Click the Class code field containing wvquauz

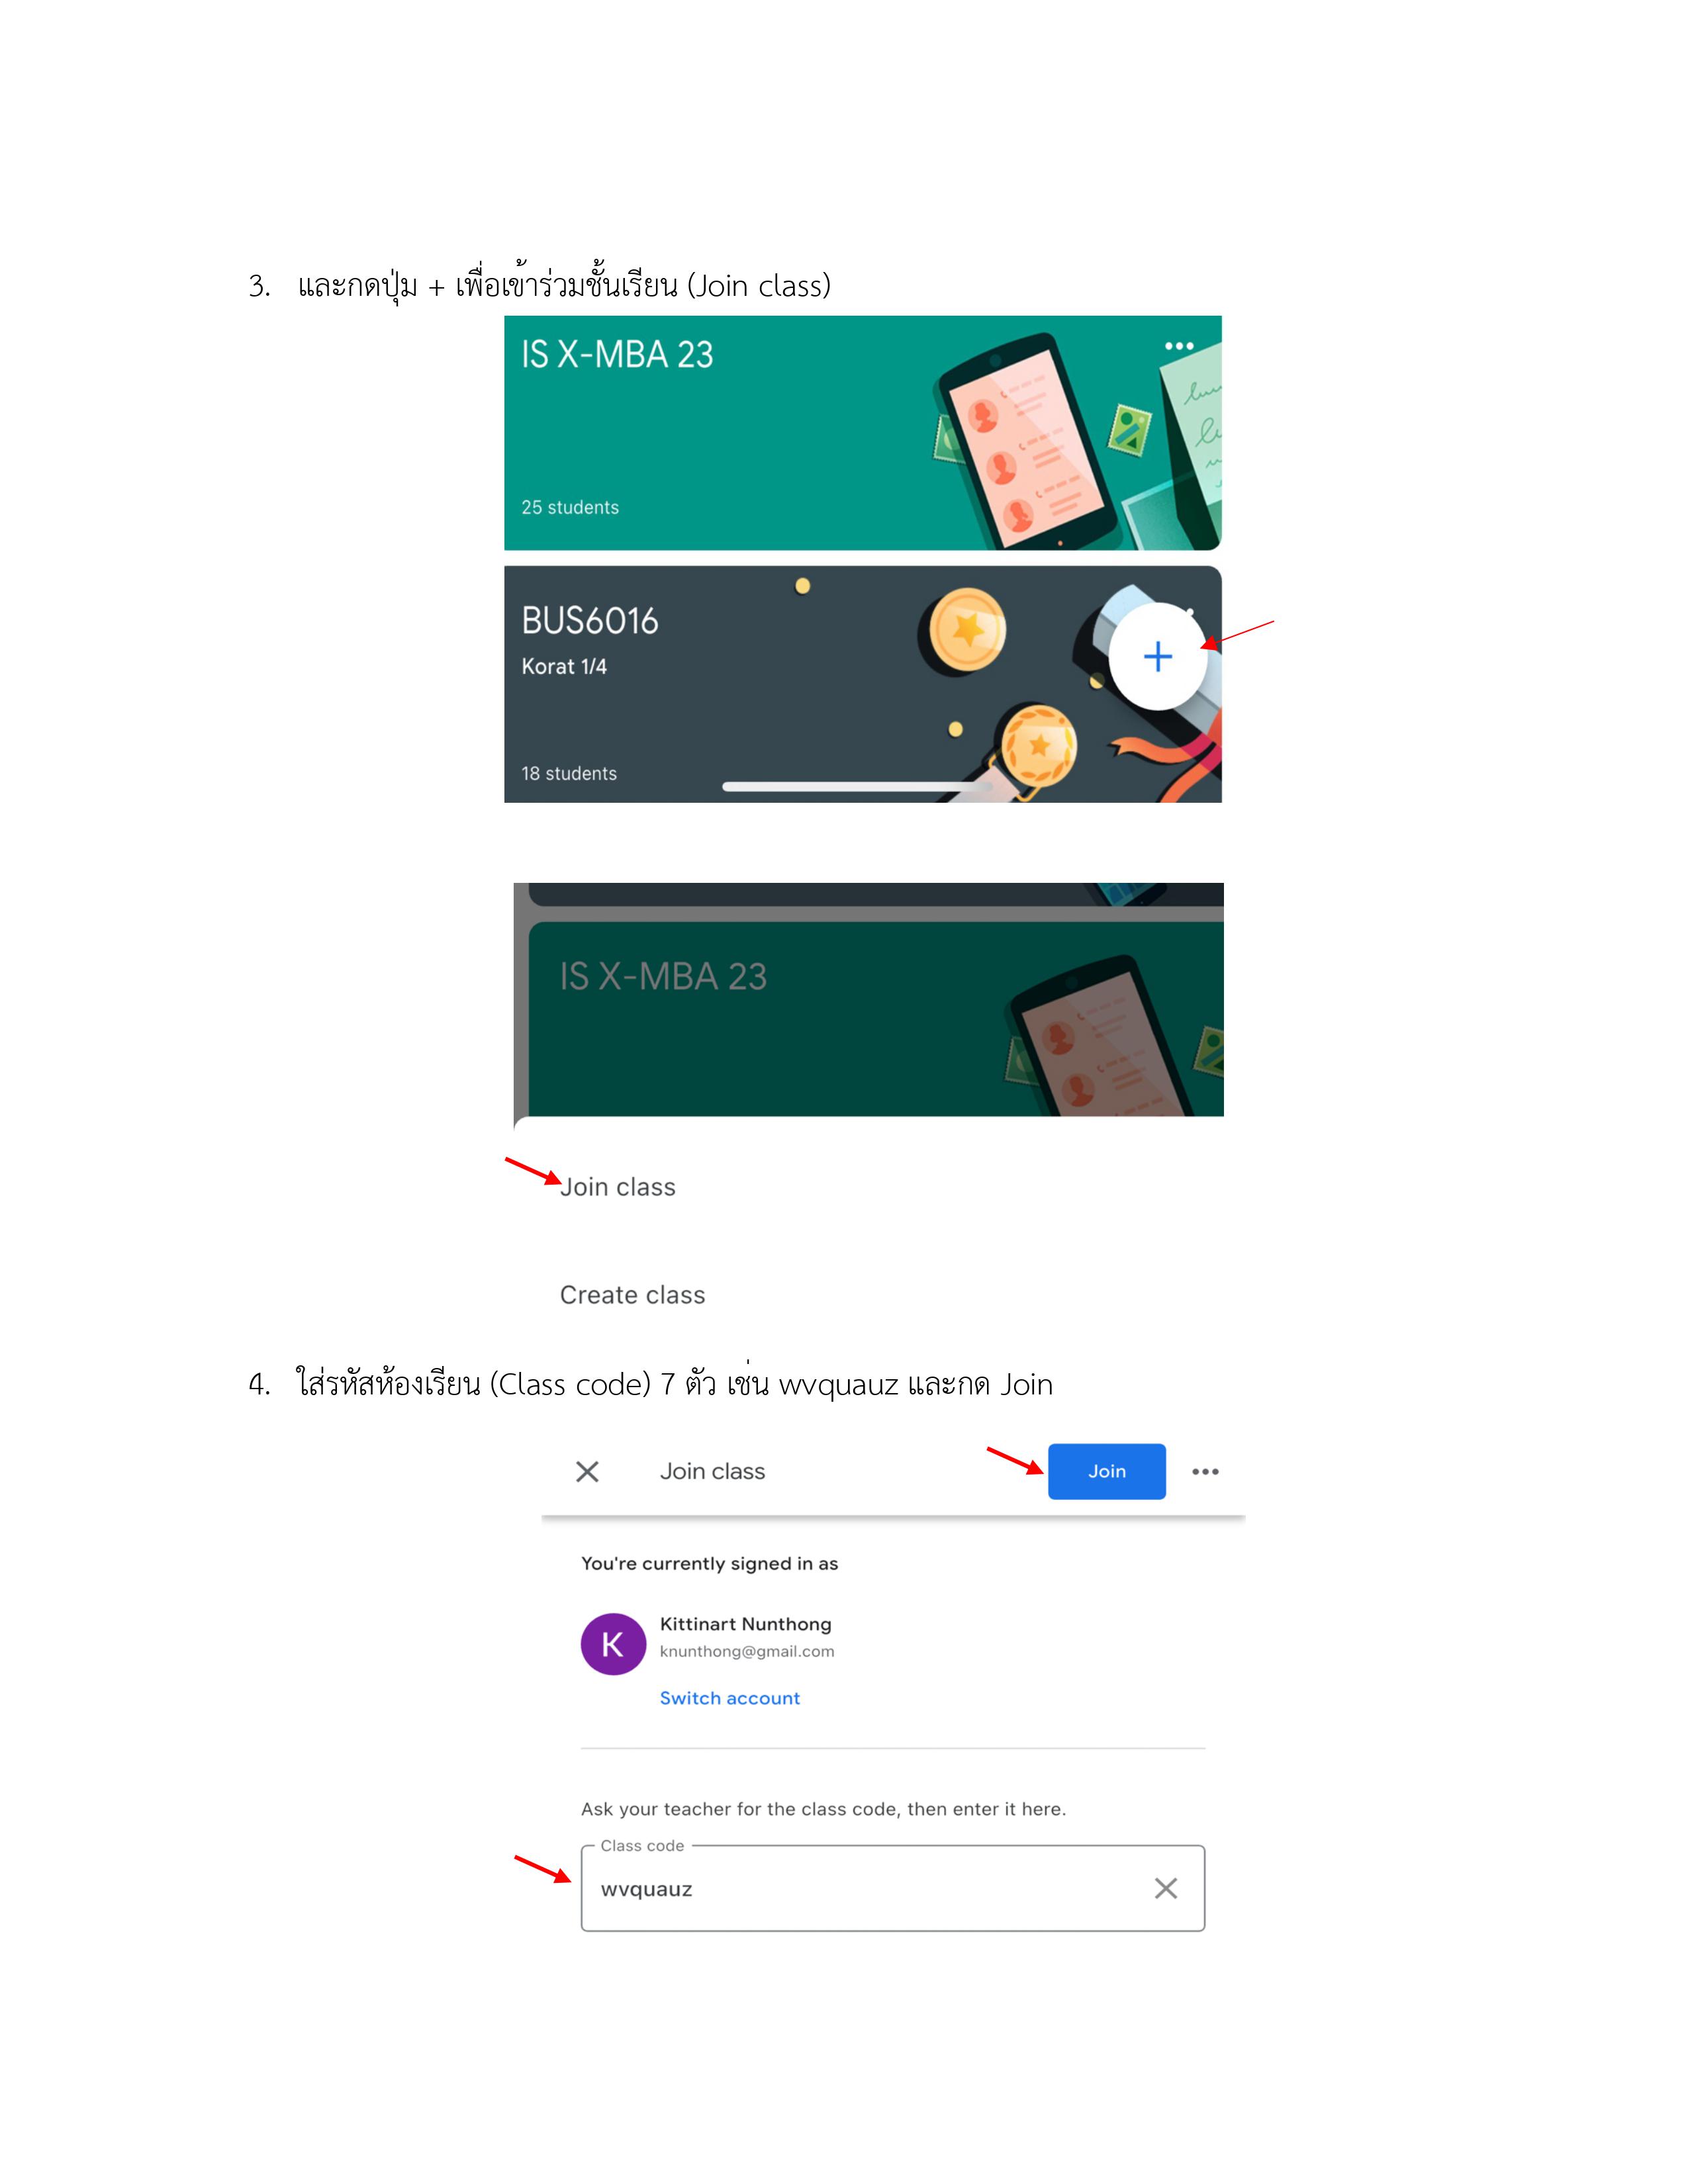892,1888
